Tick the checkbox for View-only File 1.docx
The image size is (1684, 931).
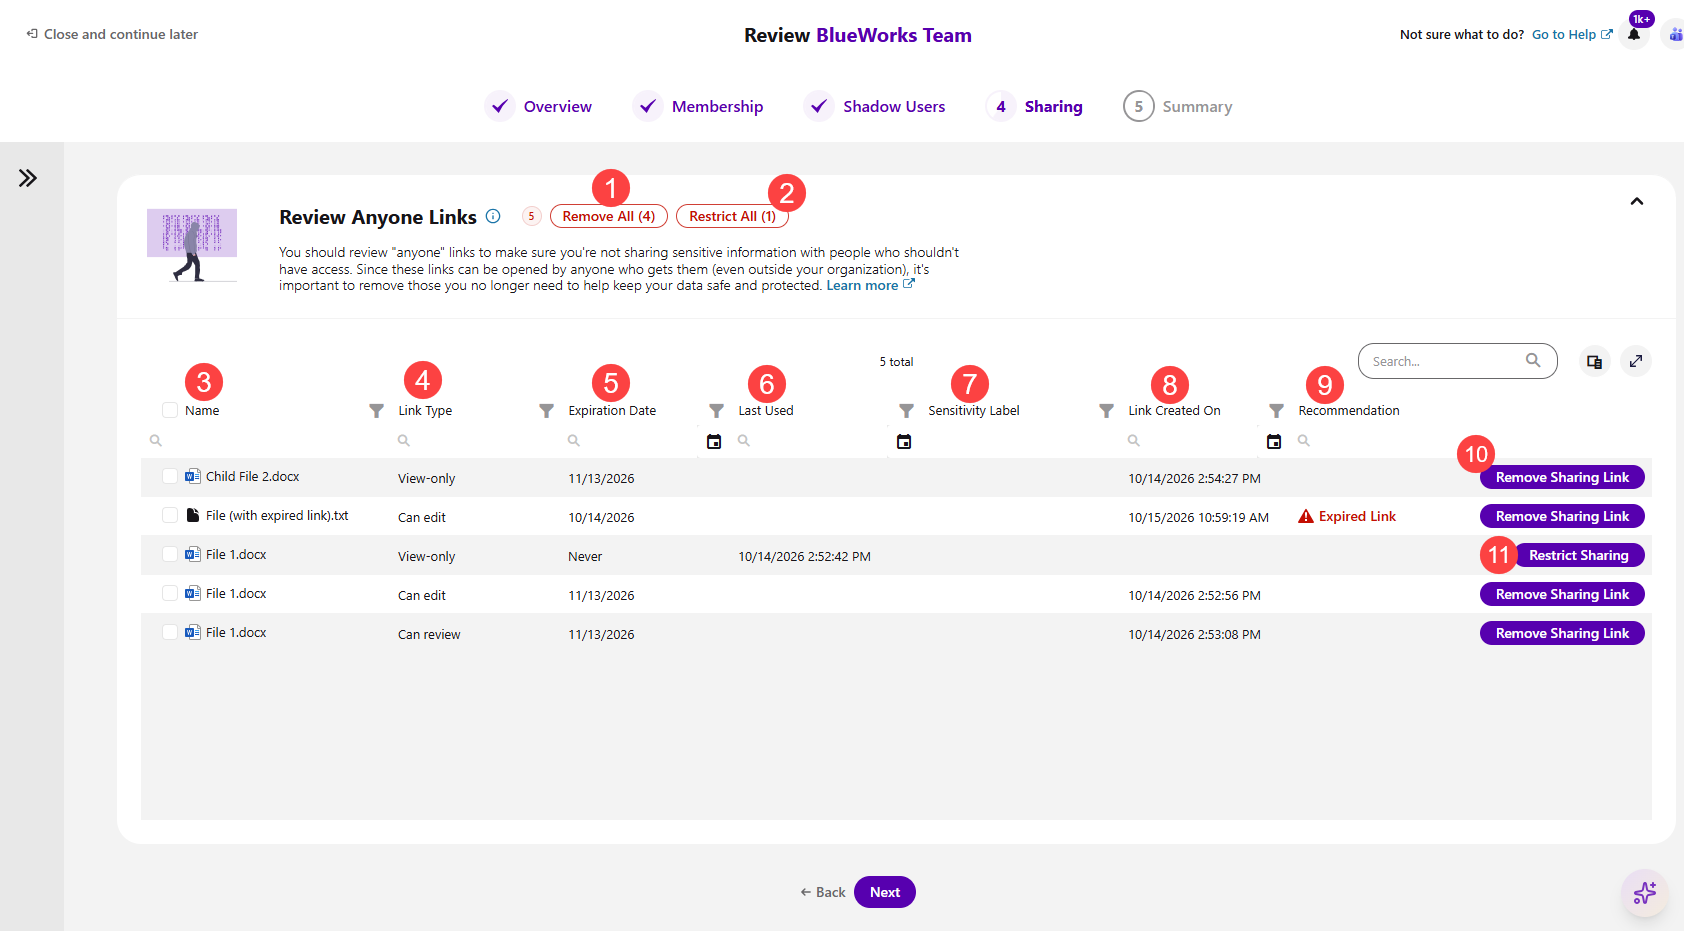[170, 554]
